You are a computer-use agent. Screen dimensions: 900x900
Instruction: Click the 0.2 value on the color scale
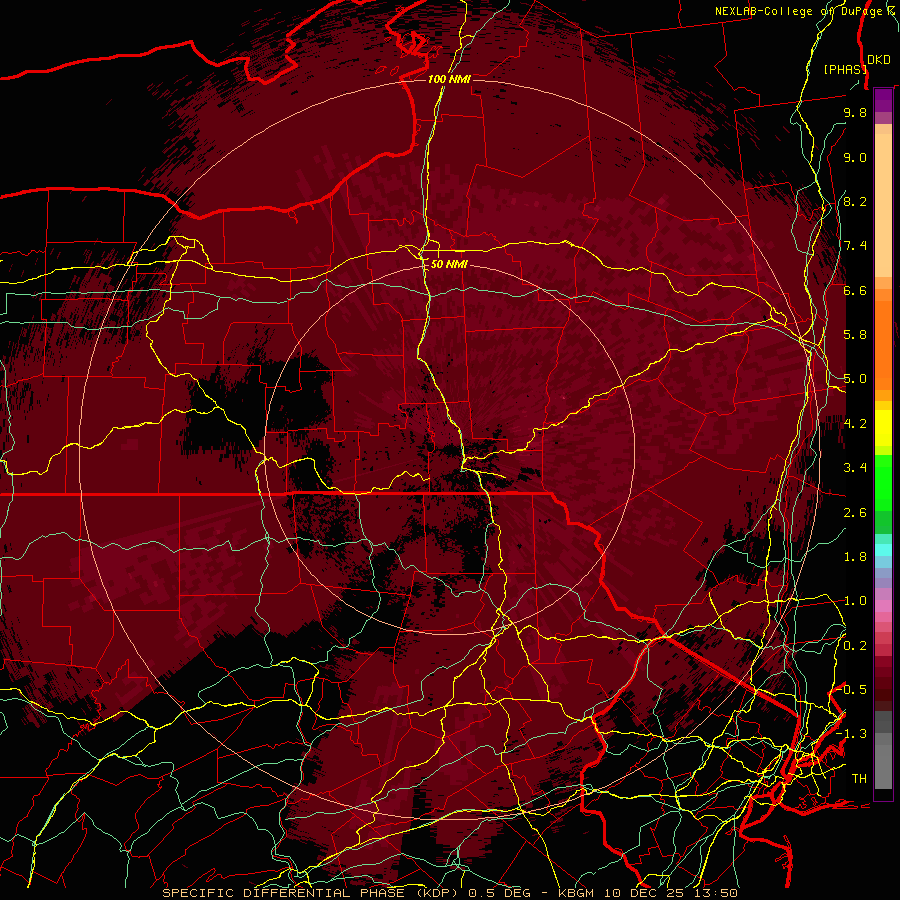[855, 646]
